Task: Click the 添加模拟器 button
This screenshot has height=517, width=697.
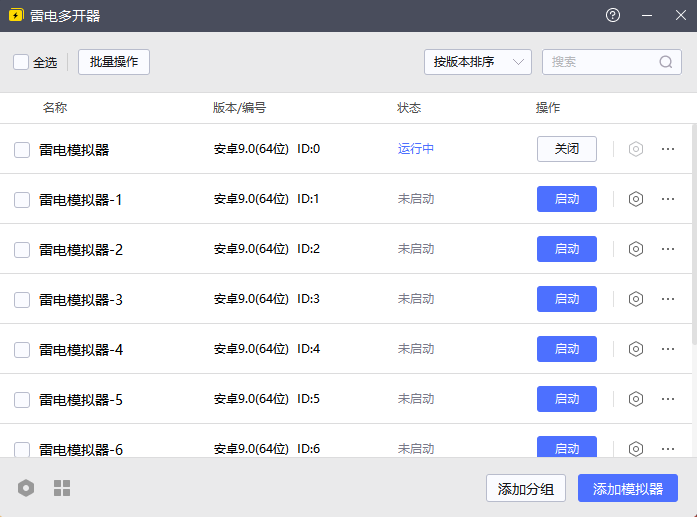Action: click(x=627, y=489)
